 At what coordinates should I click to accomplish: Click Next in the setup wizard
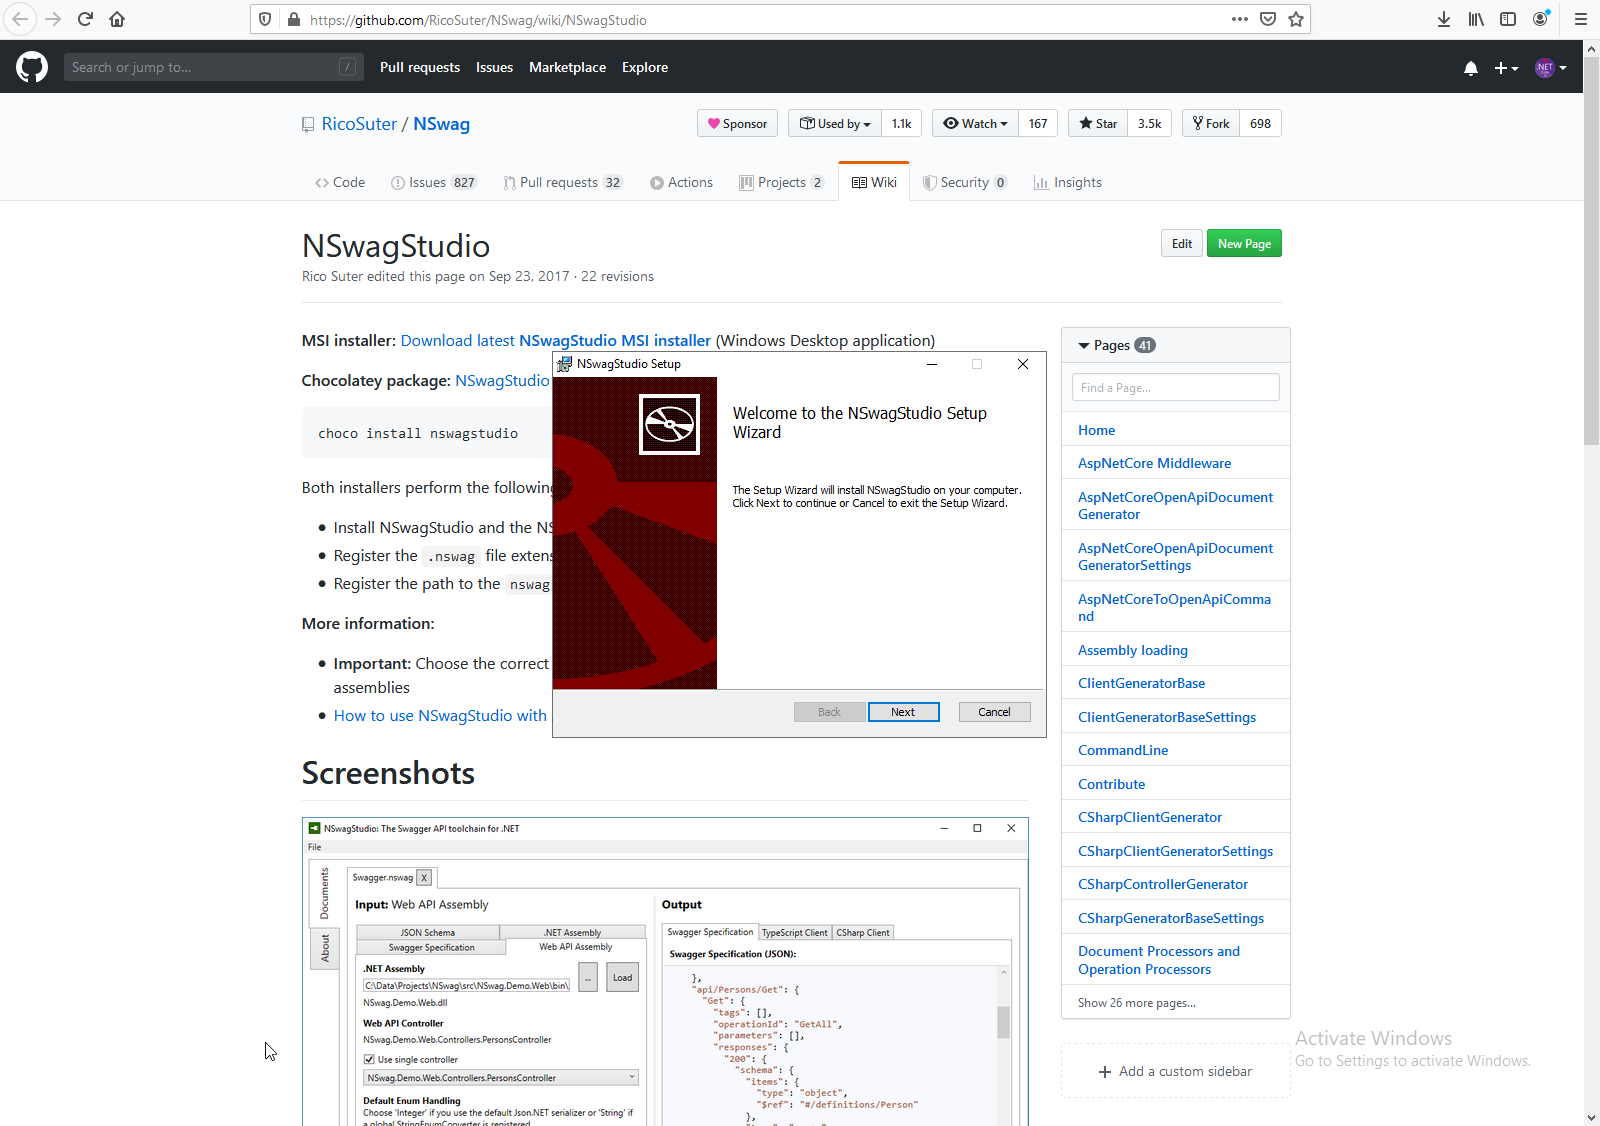point(903,712)
